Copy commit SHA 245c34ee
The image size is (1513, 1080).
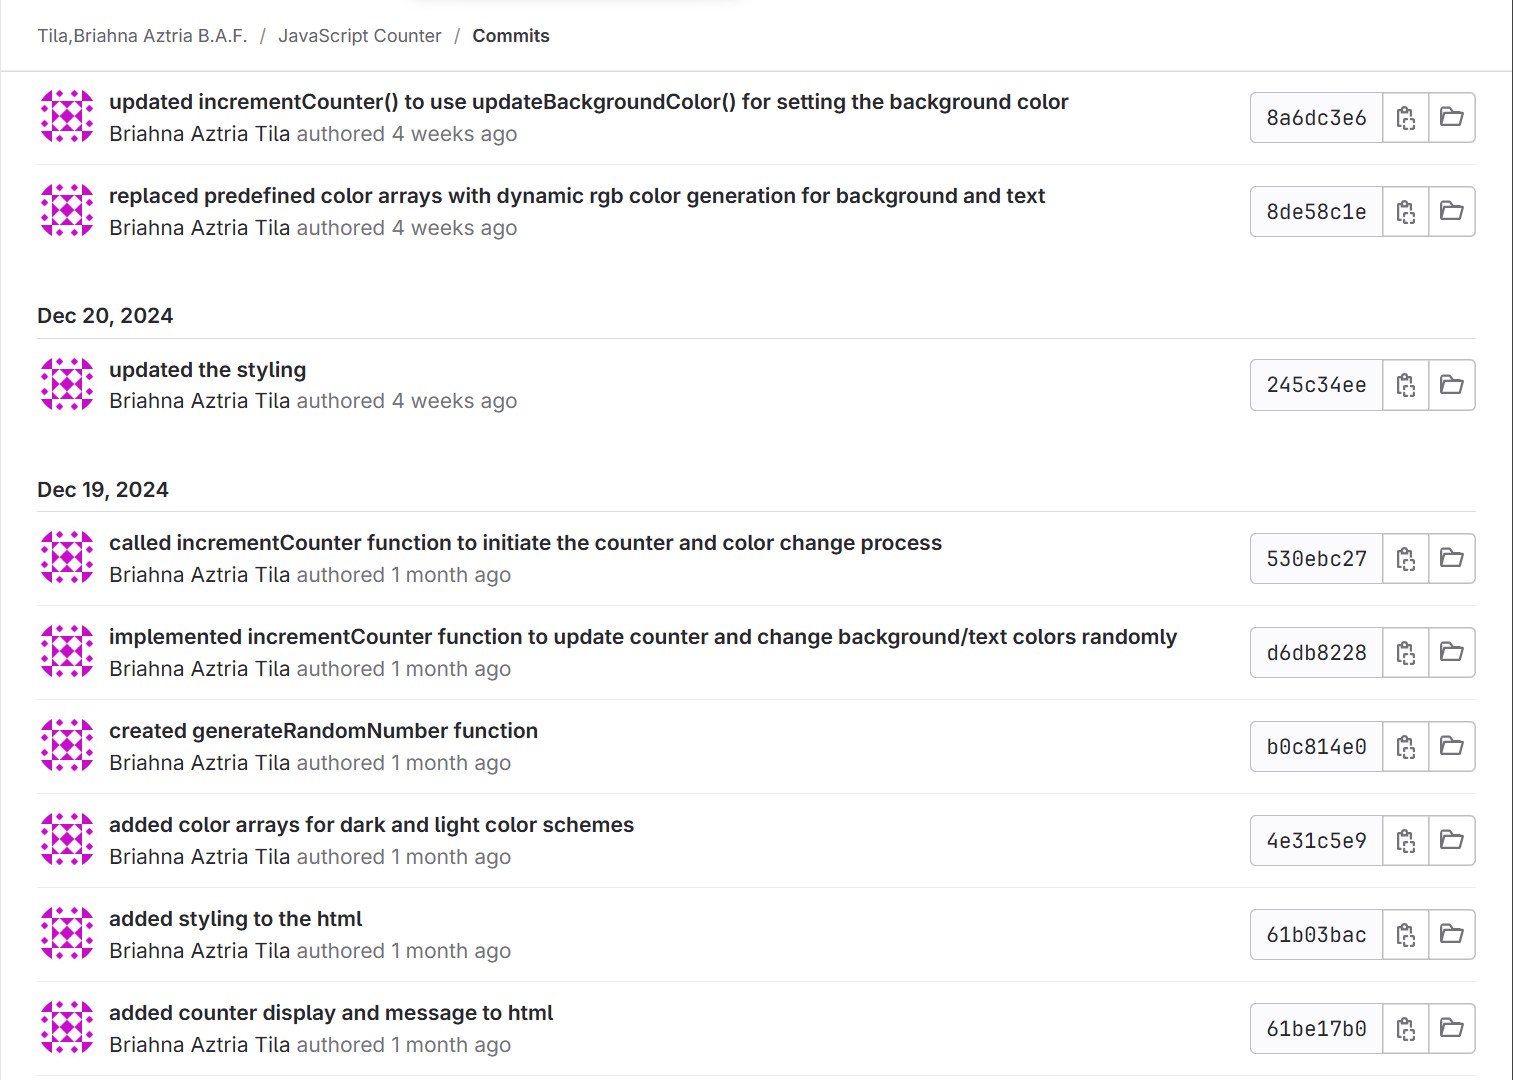[1405, 385]
